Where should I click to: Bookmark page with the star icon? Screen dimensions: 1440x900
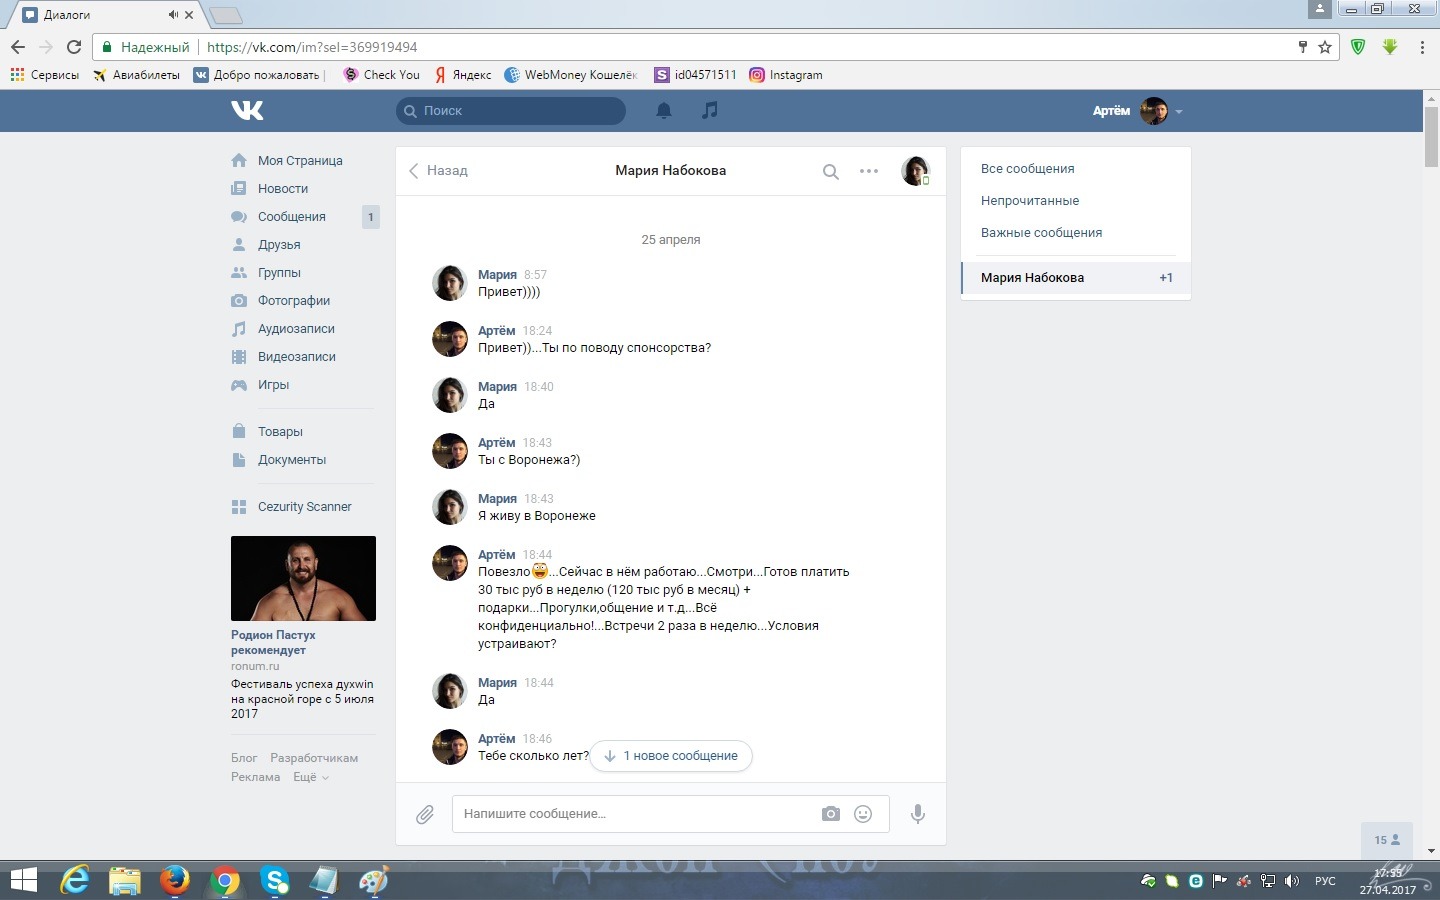[x=1325, y=47]
